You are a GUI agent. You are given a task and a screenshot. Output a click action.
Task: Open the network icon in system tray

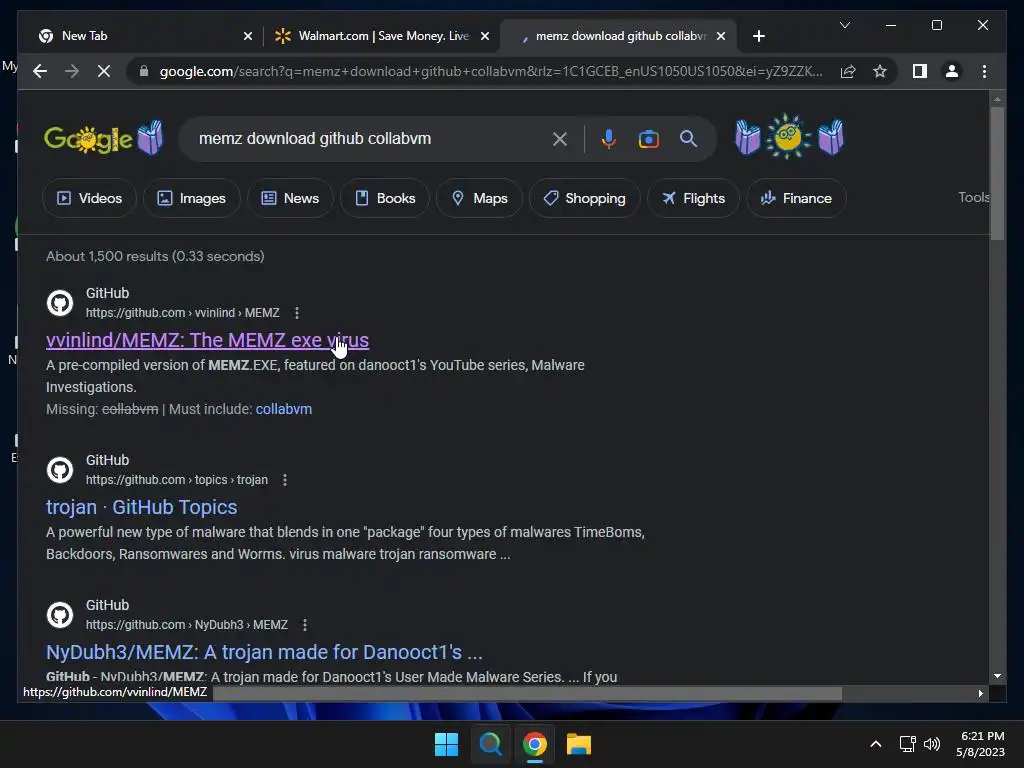[907, 744]
